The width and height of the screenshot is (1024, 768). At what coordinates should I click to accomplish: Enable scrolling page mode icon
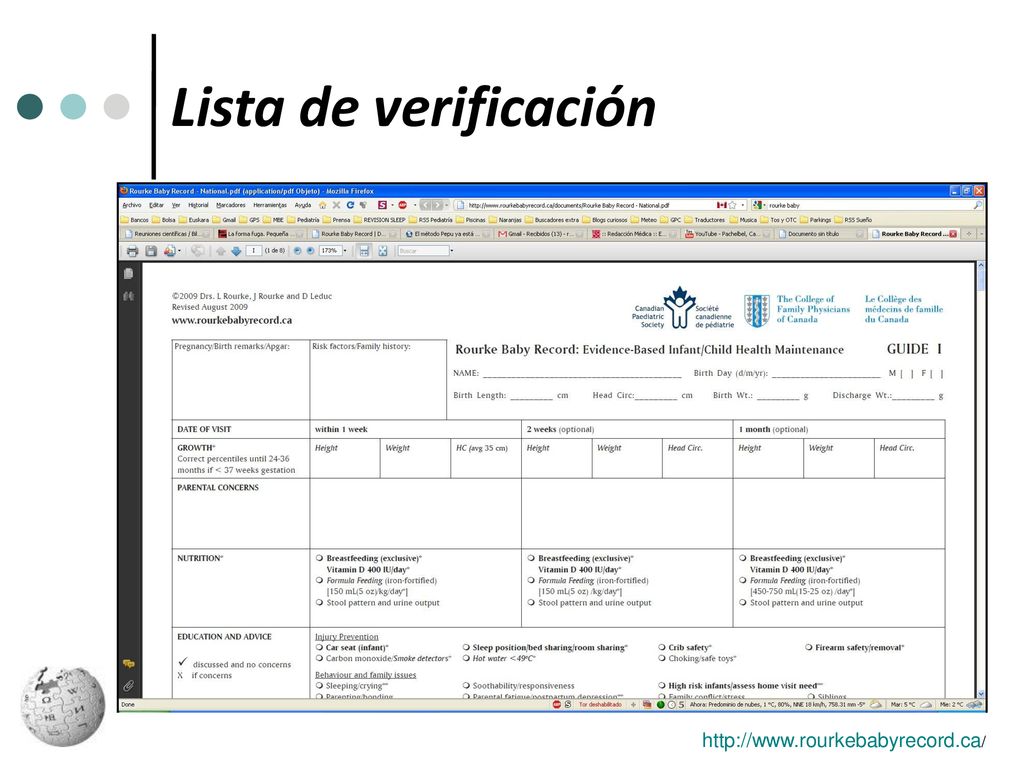[x=364, y=251]
